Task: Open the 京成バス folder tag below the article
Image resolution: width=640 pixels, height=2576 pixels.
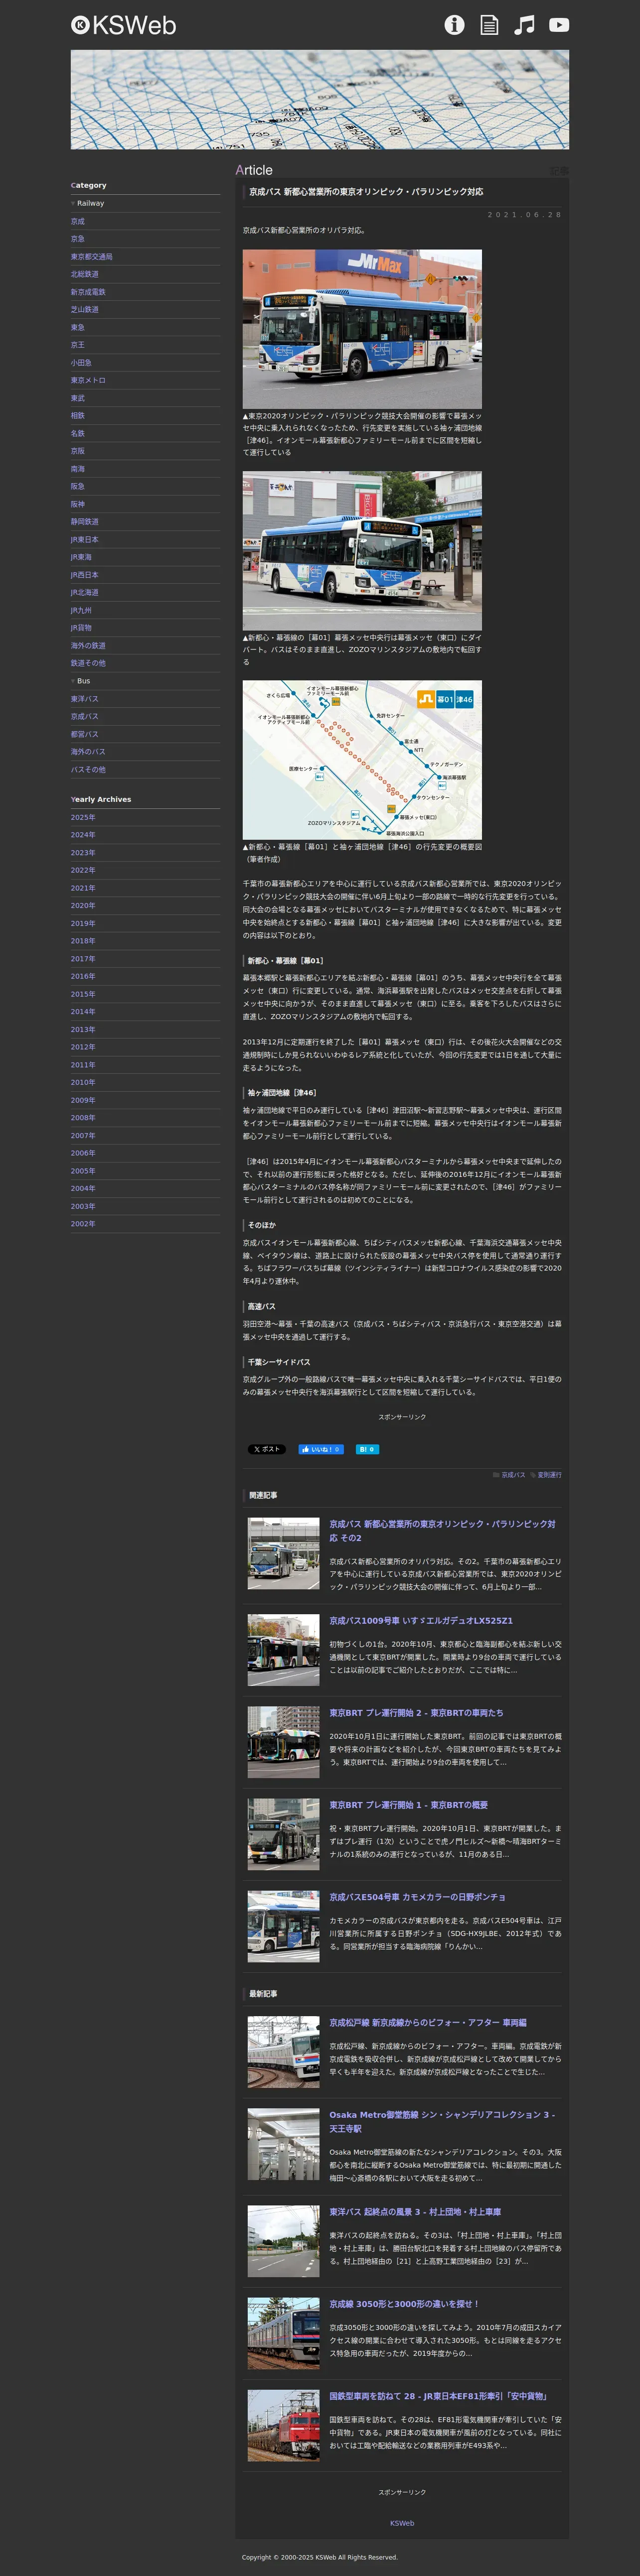Action: point(512,1475)
